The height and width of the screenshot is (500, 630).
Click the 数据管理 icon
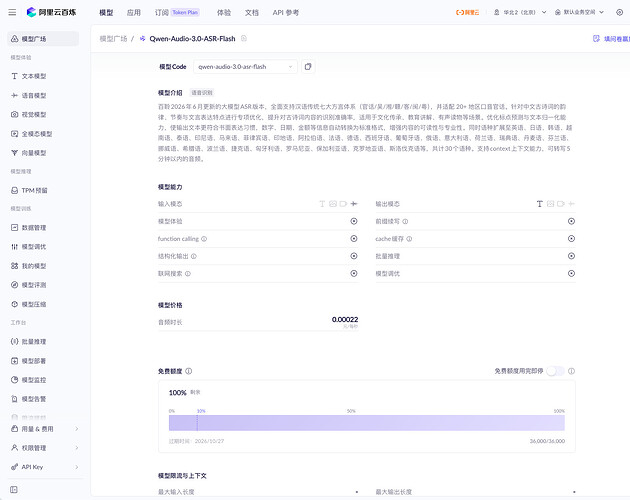14,227
